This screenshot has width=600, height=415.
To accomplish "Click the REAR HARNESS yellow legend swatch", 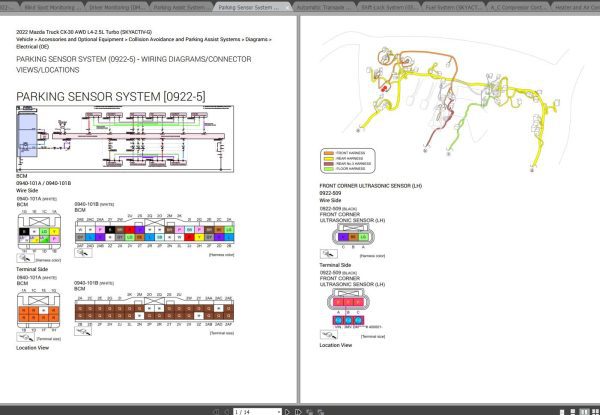I will [x=329, y=158].
